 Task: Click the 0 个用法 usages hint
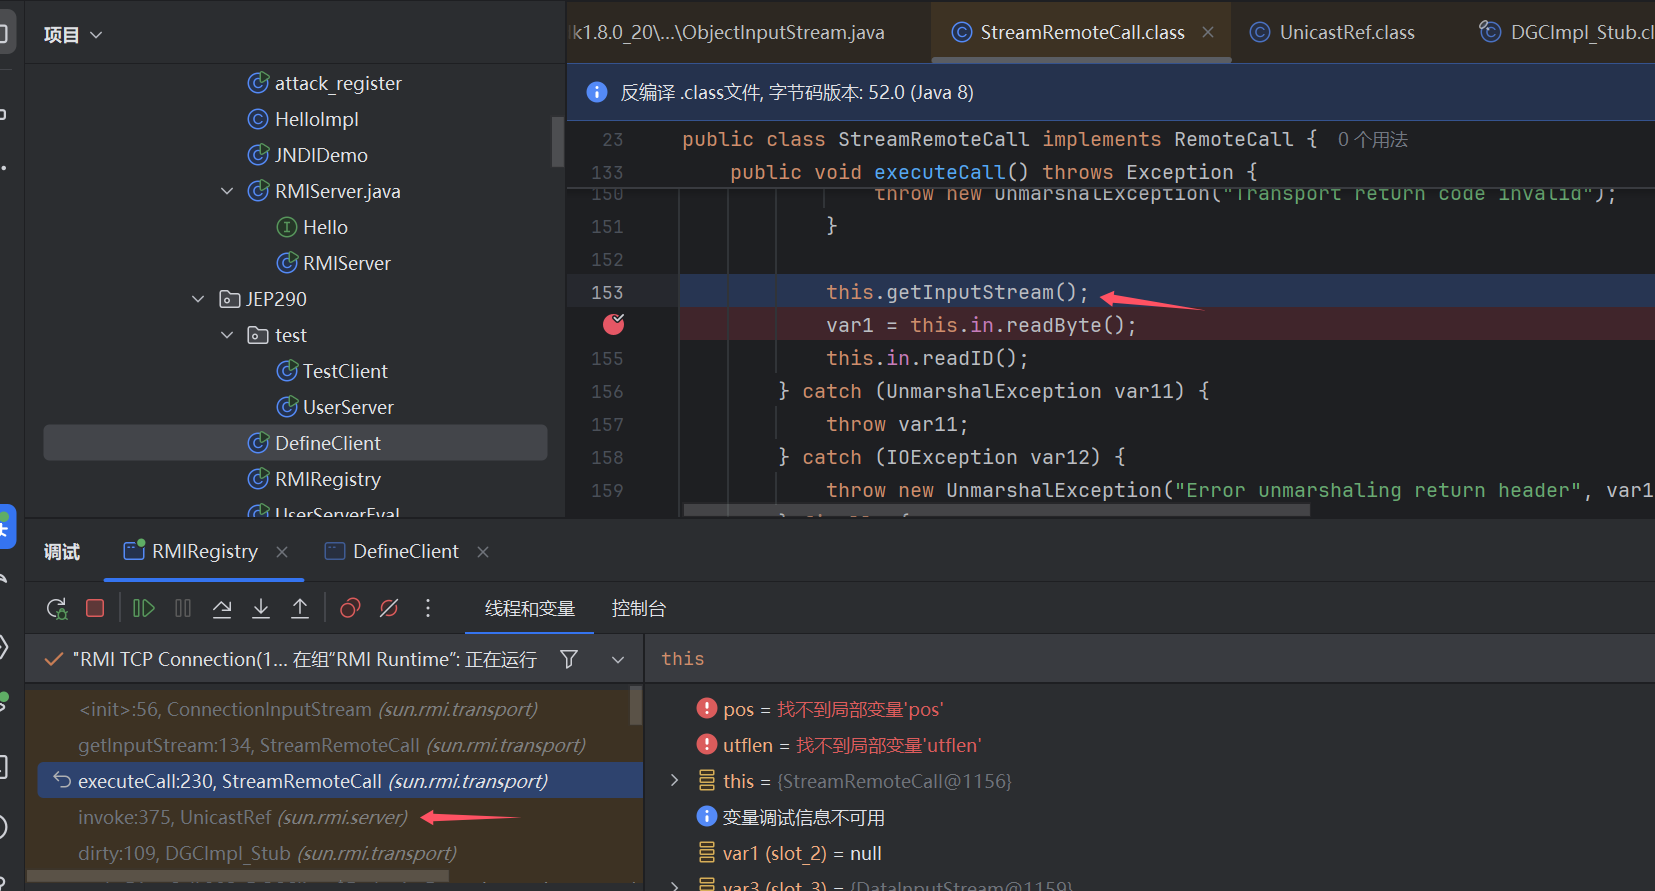point(1373,139)
